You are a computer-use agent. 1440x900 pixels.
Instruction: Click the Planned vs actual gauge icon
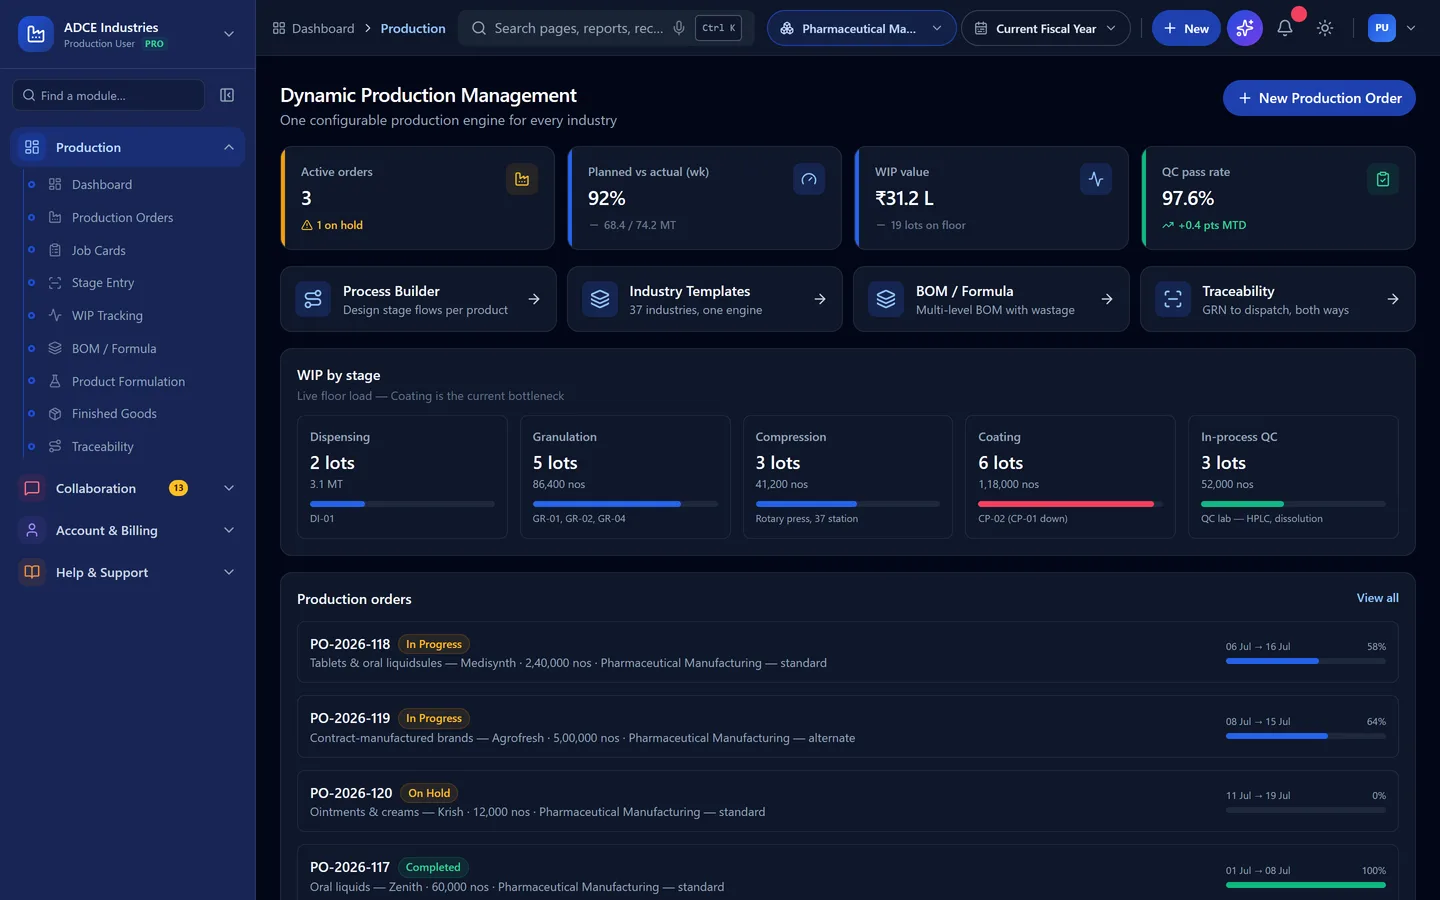click(809, 179)
